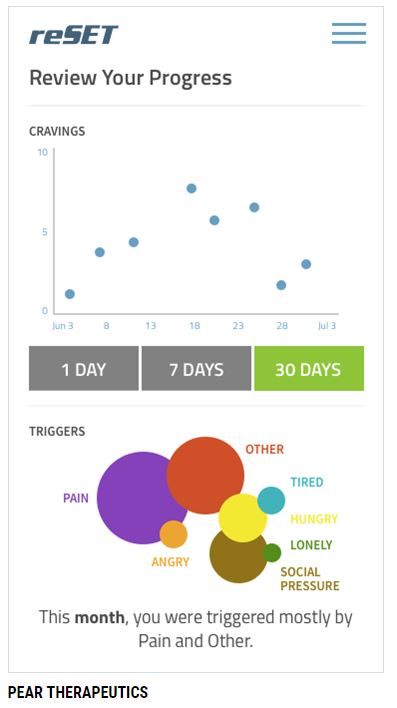Click the orange Angry trigger bubble
The height and width of the screenshot is (708, 397).
pos(173,534)
